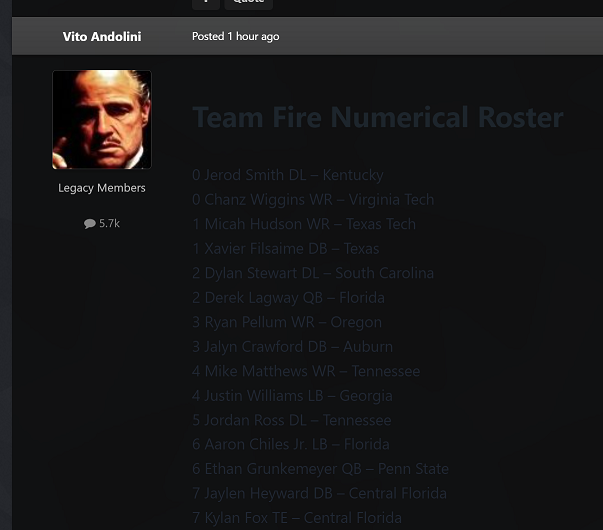Click the Team Fire Numerical Roster heading
This screenshot has height=530, width=603.
(378, 118)
